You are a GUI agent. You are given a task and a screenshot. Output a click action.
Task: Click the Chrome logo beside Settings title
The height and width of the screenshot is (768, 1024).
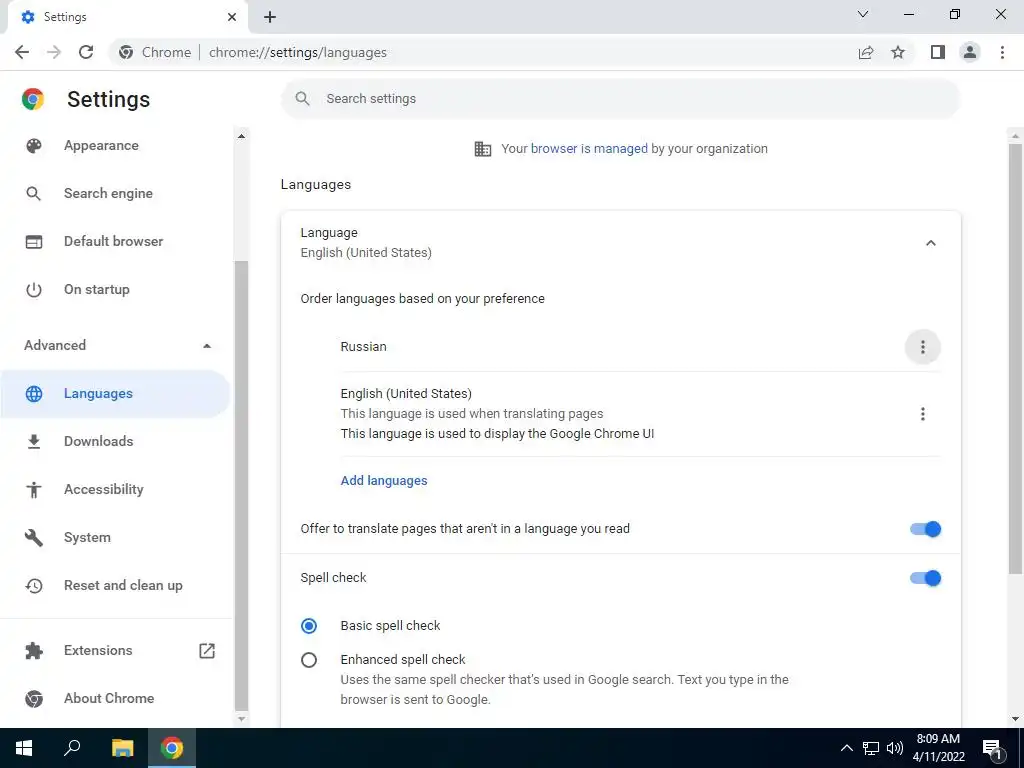point(33,99)
